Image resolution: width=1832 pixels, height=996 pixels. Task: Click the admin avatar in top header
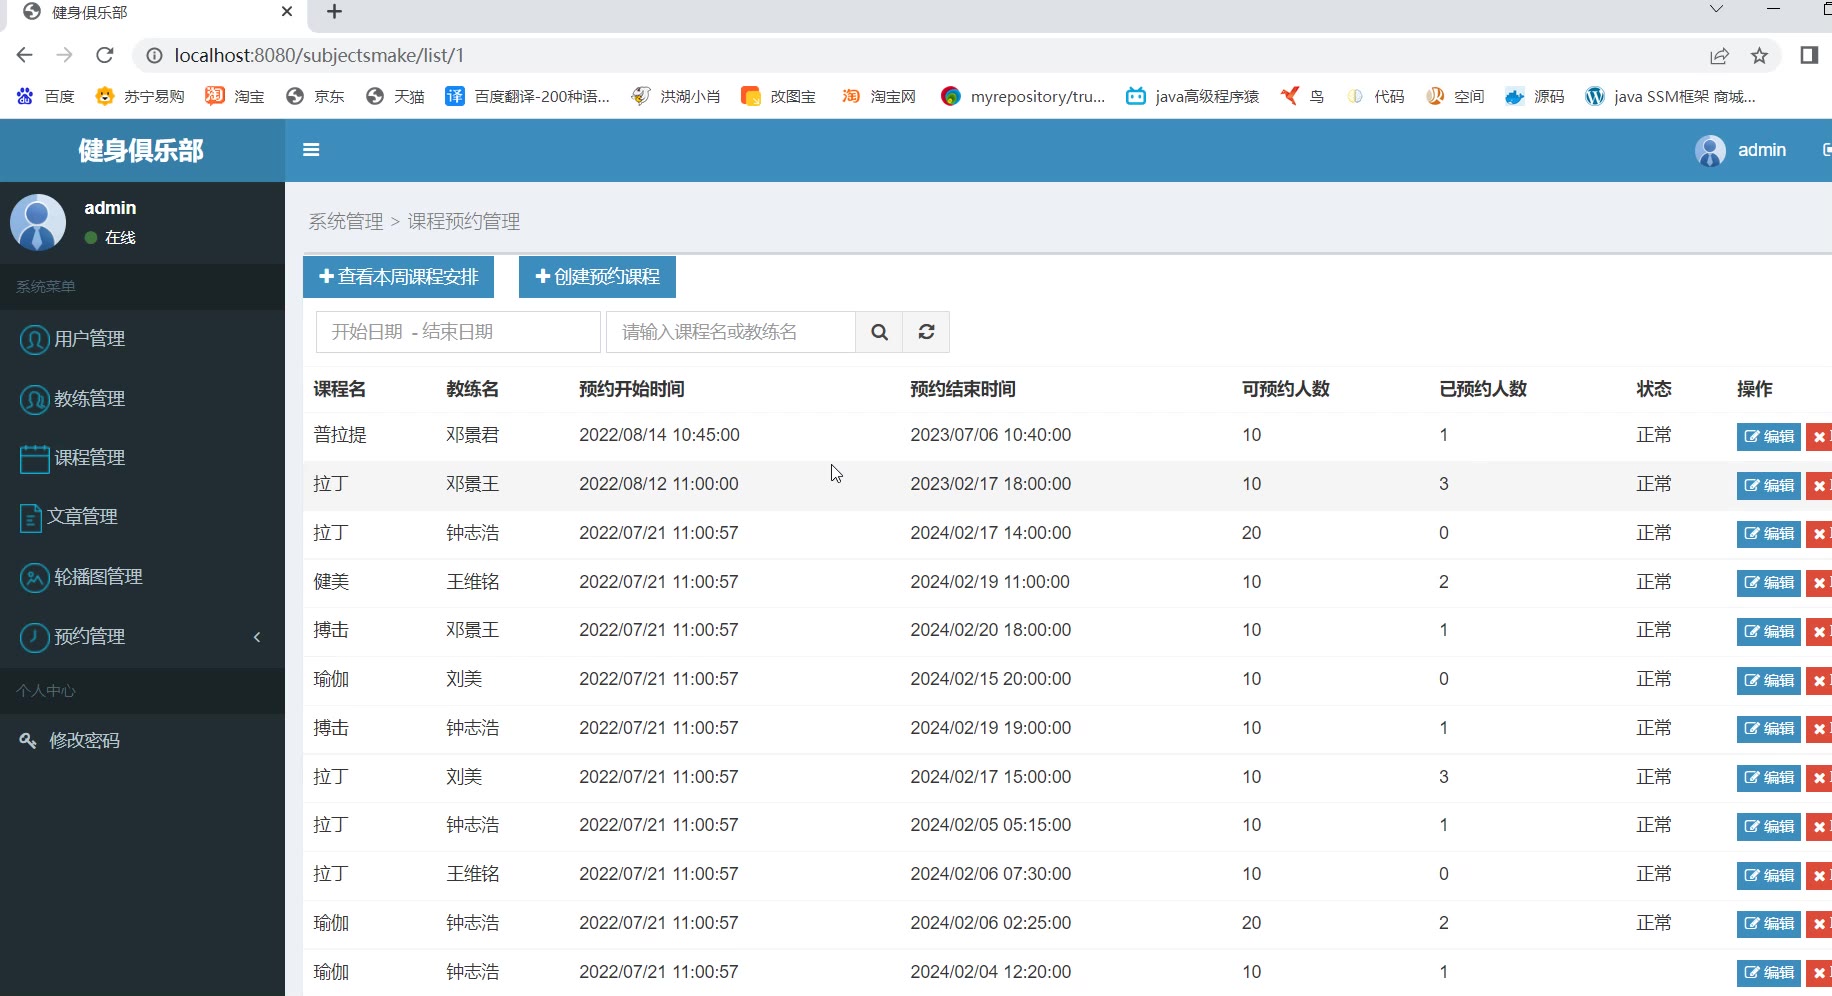point(1710,151)
